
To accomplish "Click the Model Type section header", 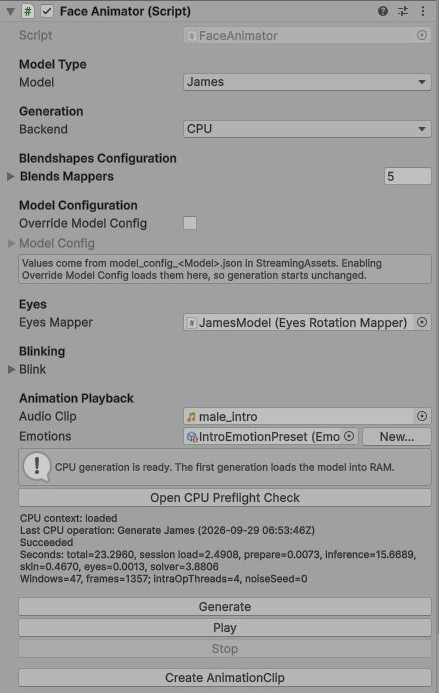I will click(53, 65).
